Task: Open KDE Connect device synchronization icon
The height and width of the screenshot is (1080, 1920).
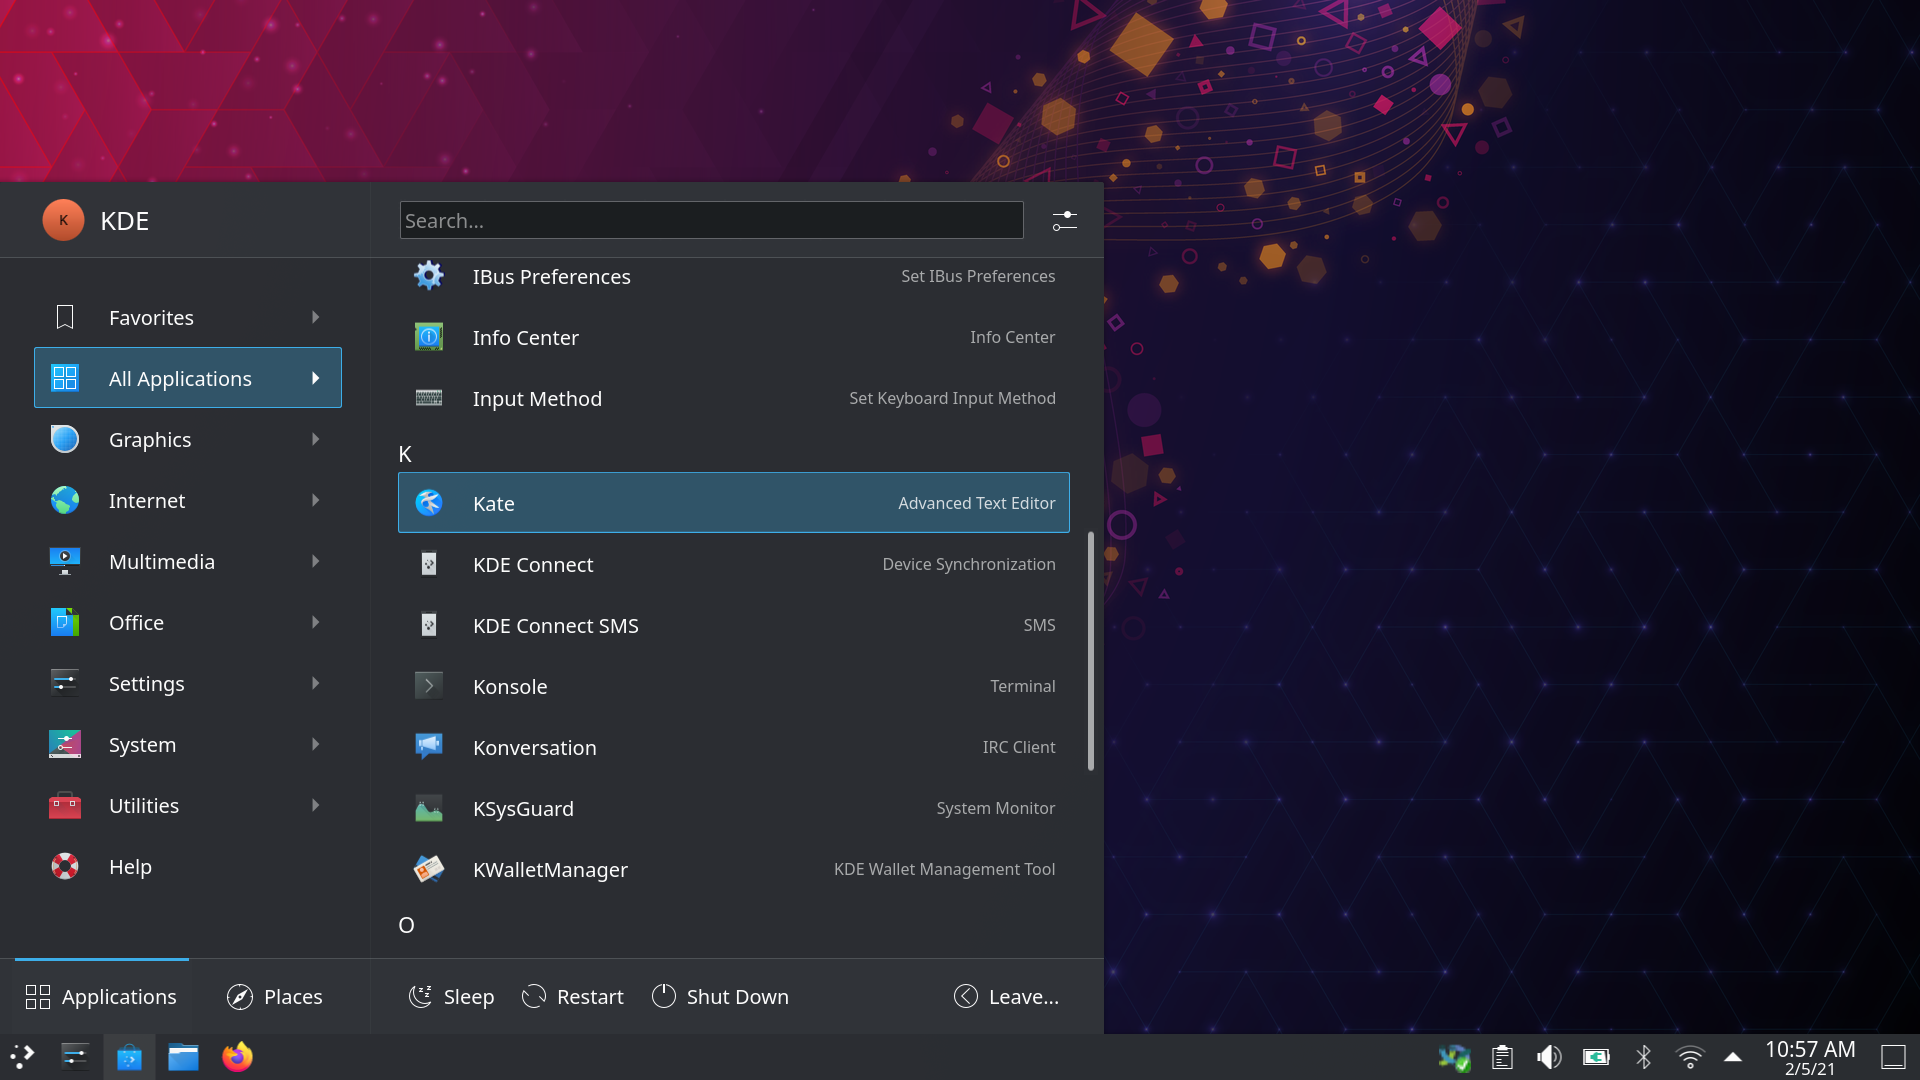Action: tap(429, 564)
